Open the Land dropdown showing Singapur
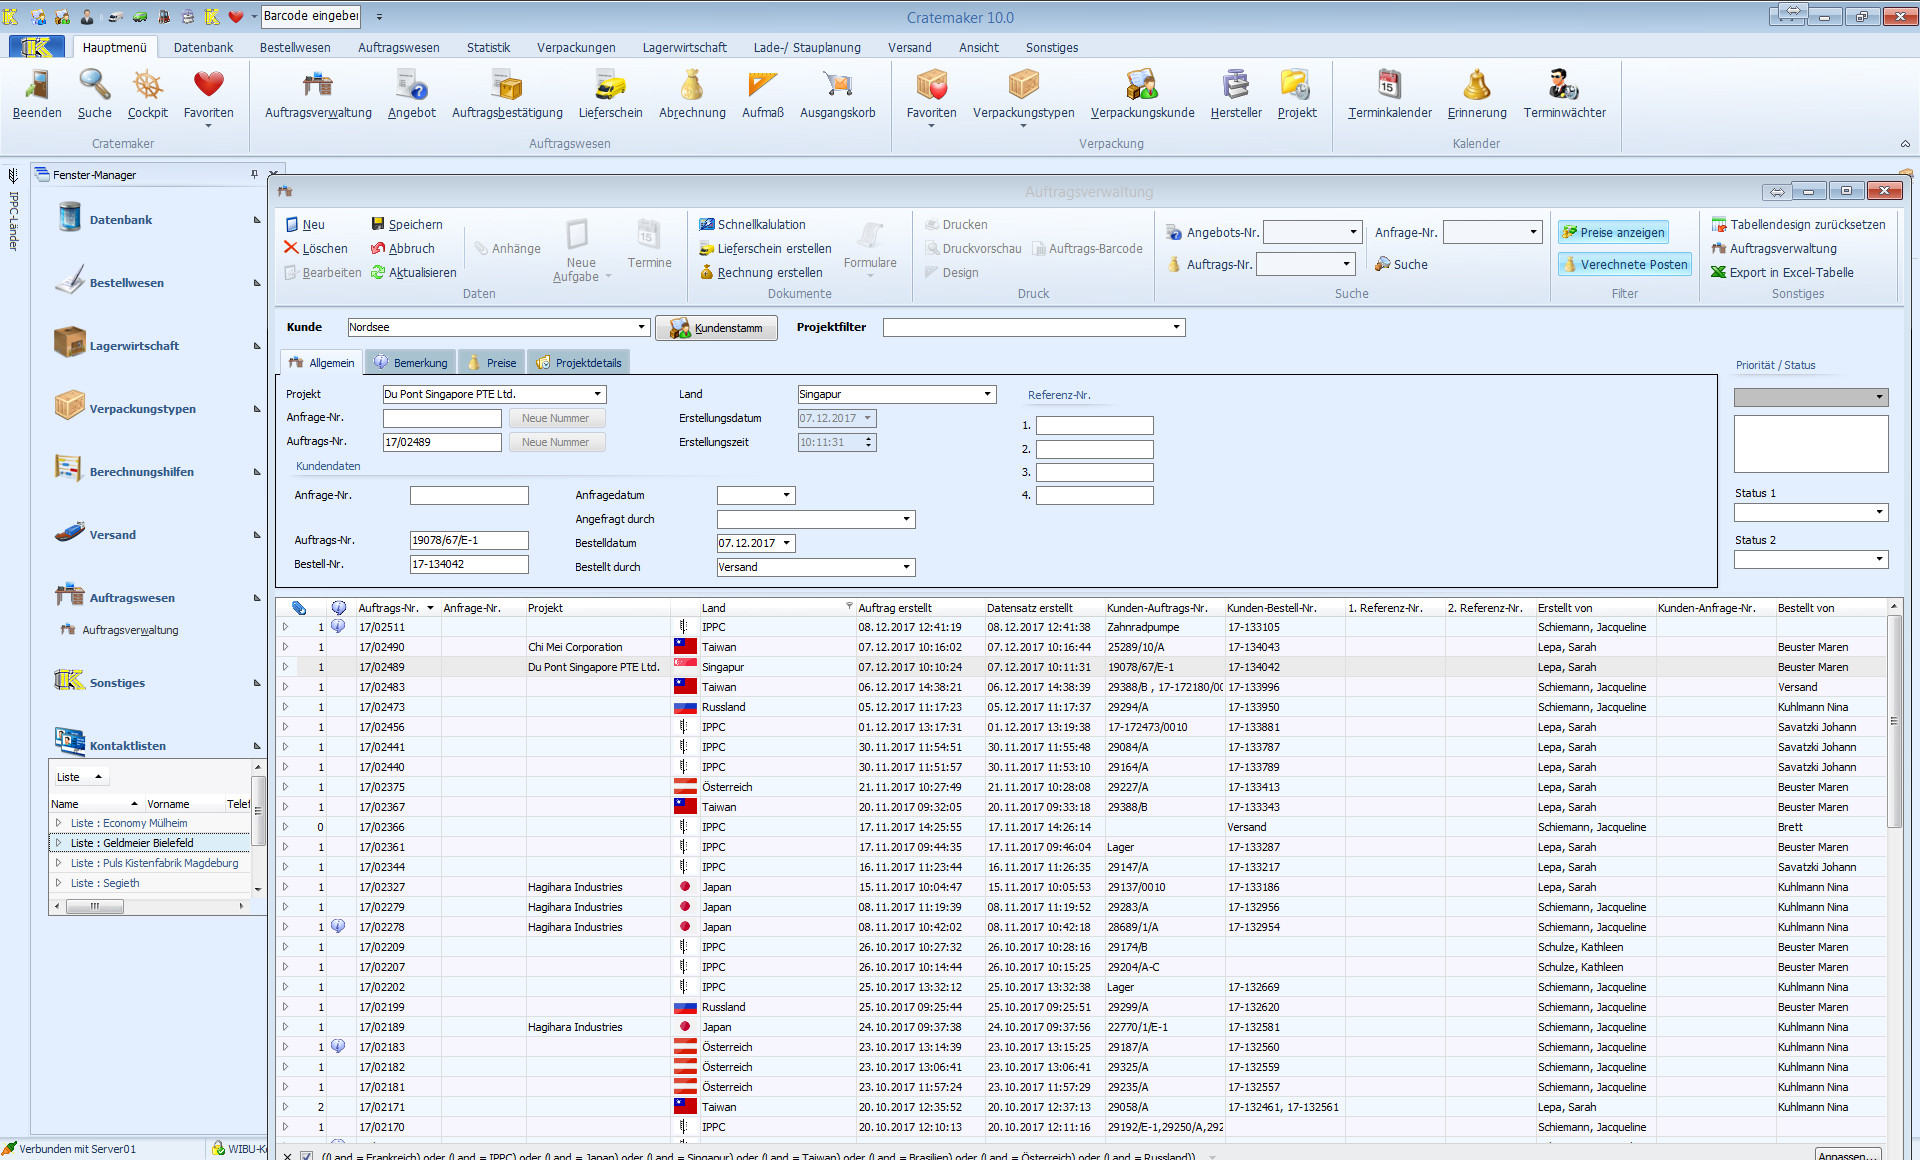Screen dimensions: 1920x1160 pos(987,394)
